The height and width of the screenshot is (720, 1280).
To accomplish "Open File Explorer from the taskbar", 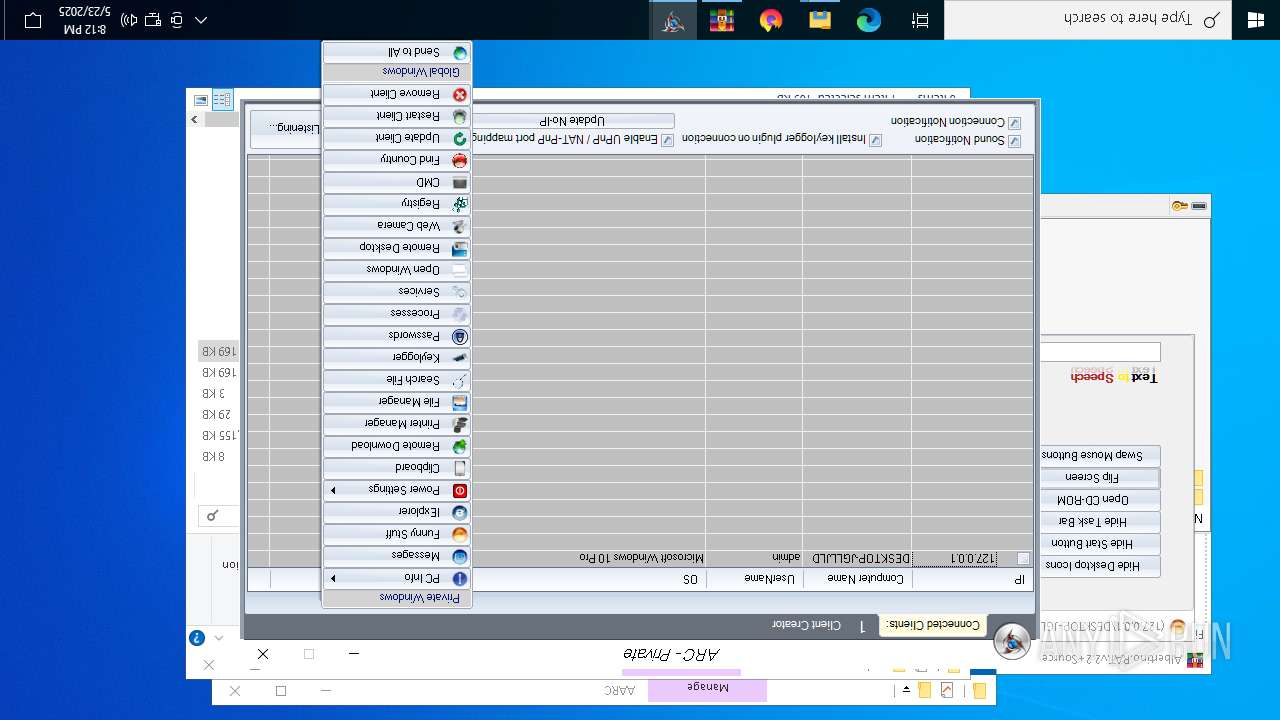I will [820, 20].
